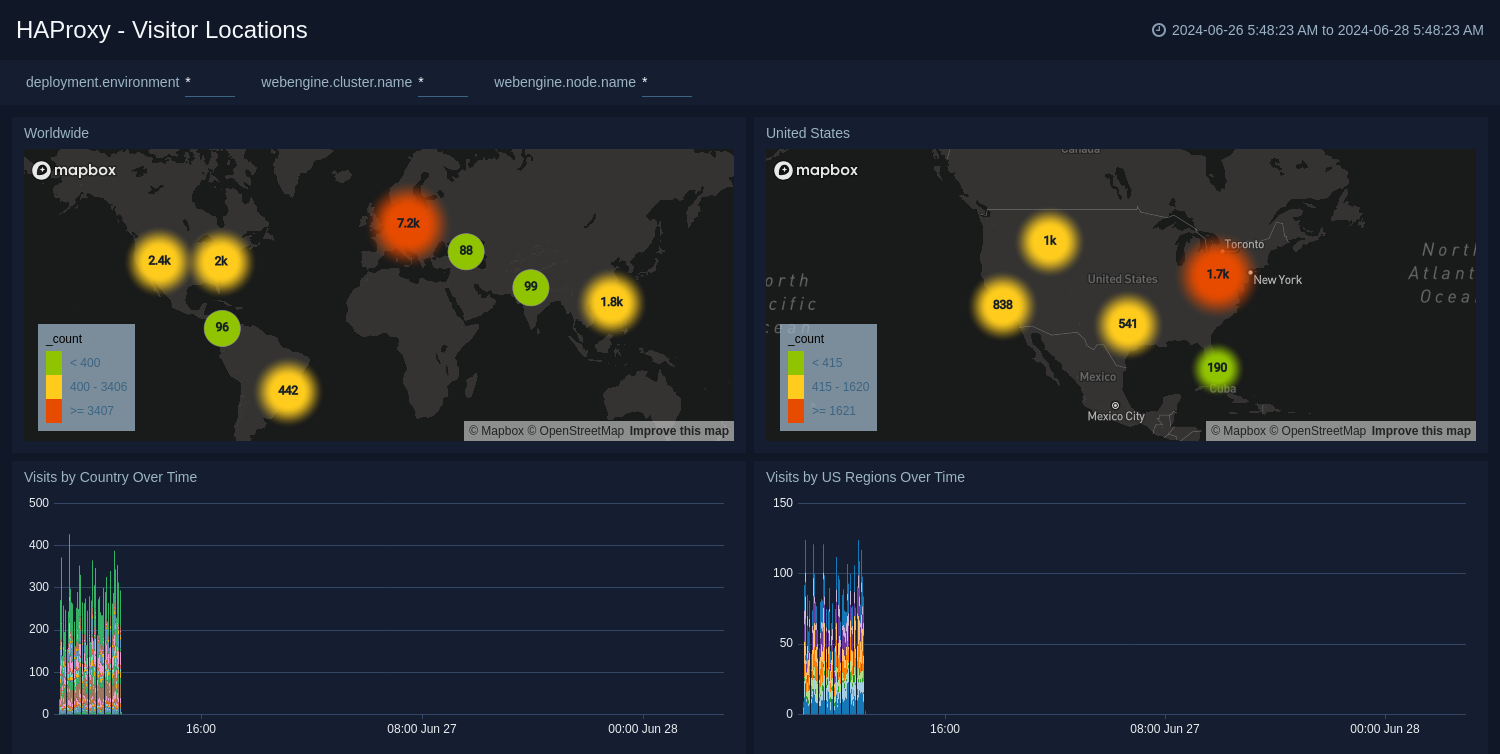Open 'Improve this map' link on United States map
Image resolution: width=1500 pixels, height=754 pixels.
point(1421,431)
